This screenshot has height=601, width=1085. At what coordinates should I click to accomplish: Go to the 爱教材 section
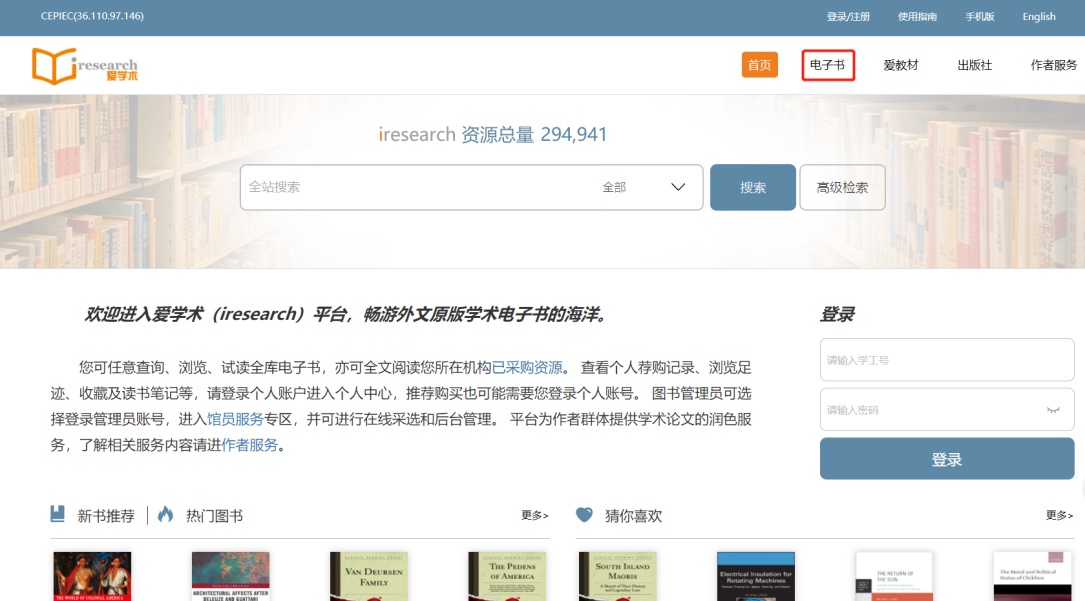coord(900,65)
